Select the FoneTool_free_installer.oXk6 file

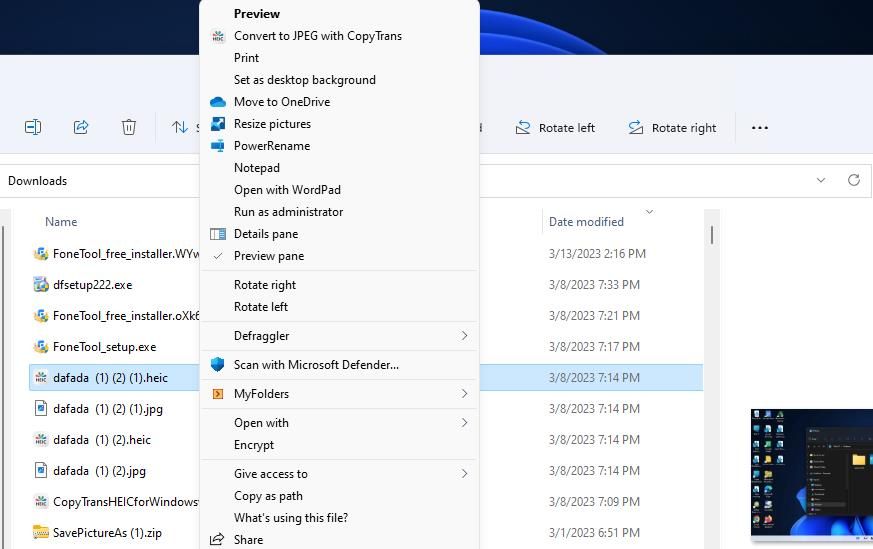pyautogui.click(x=126, y=316)
